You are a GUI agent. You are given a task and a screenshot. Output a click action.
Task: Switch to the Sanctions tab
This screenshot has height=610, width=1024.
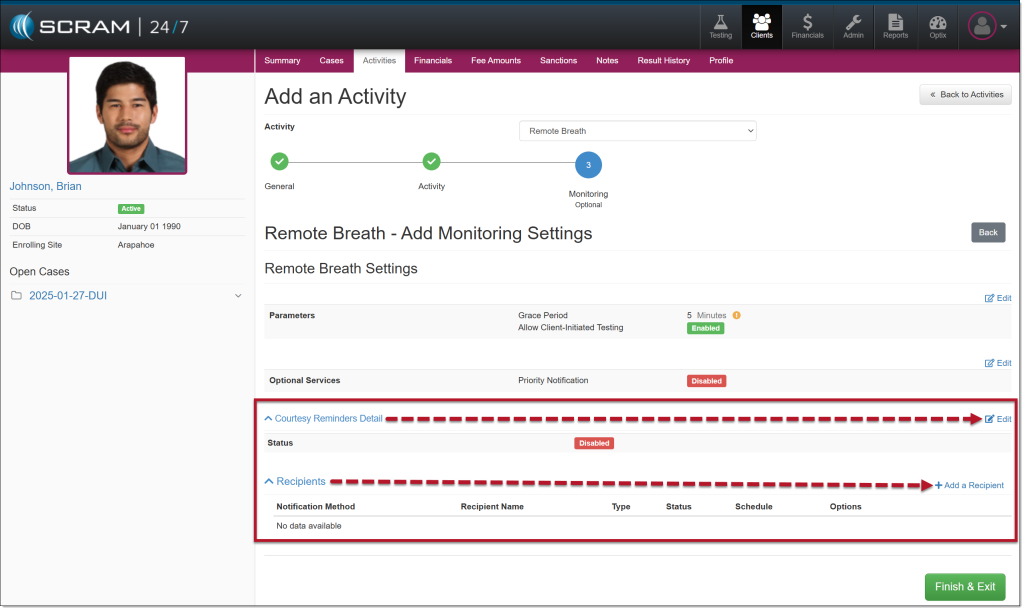pyautogui.click(x=558, y=61)
